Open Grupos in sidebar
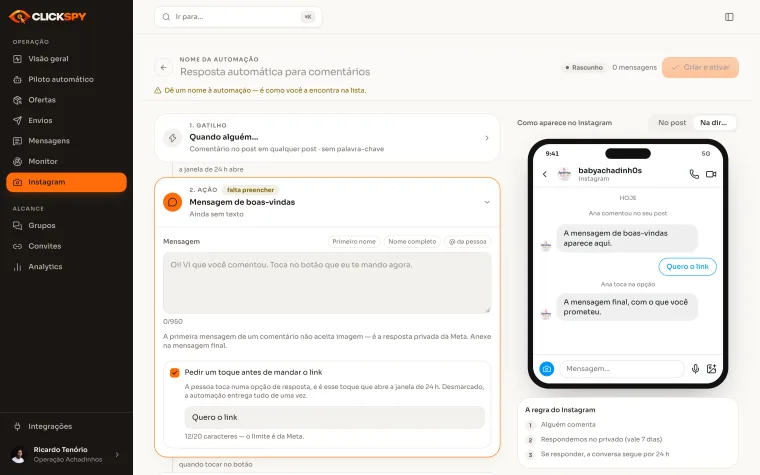This screenshot has height=475, width=760. coord(66,225)
